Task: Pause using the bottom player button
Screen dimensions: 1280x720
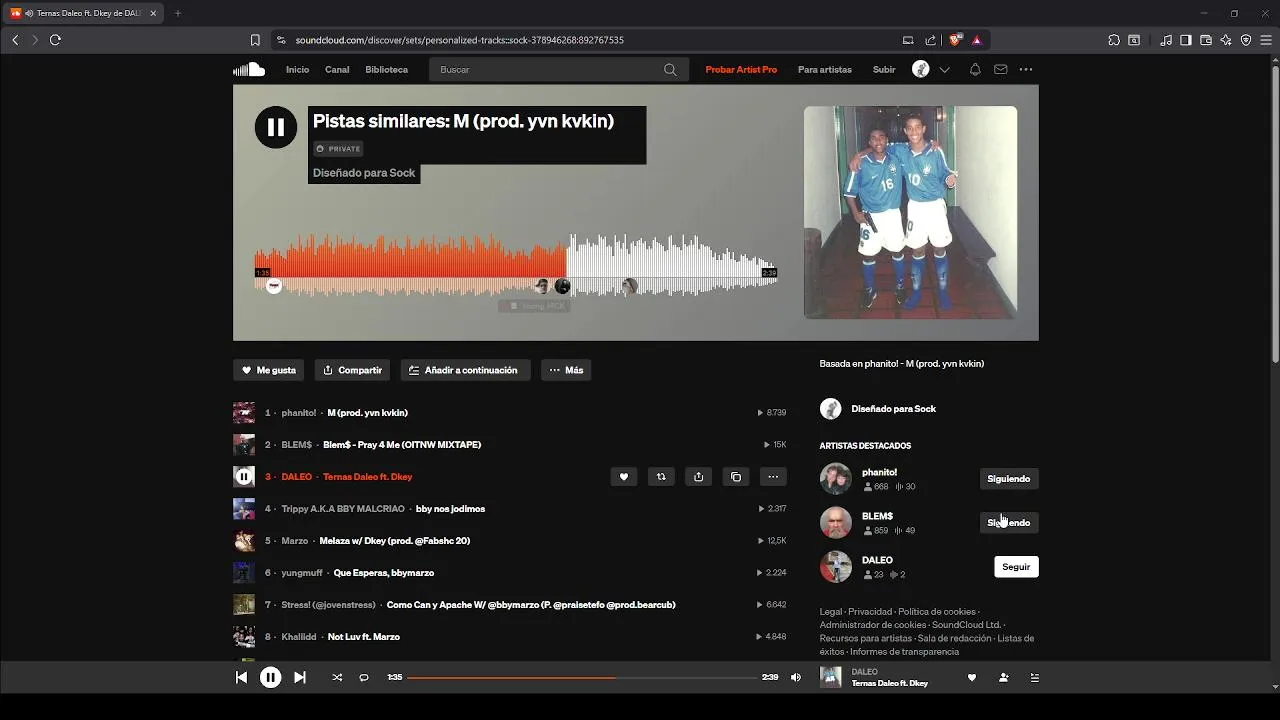Action: (x=270, y=677)
